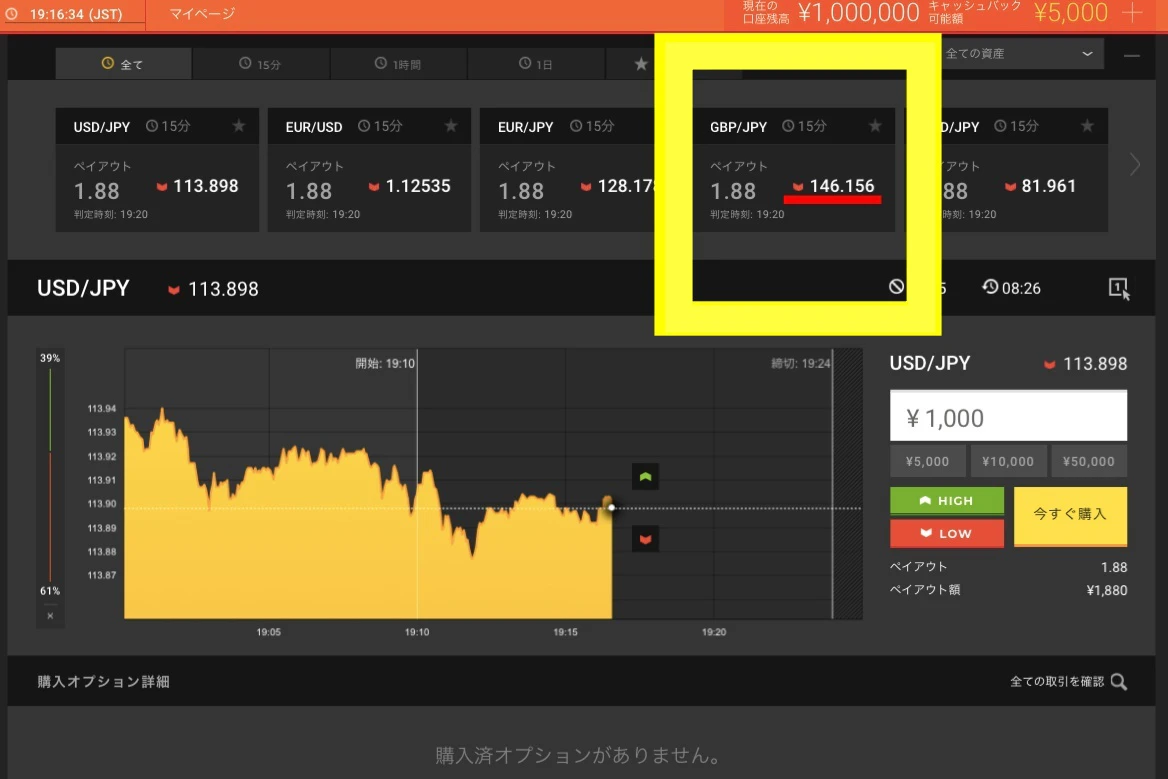Click the 1.12535 EUR/USD price
This screenshot has width=1168, height=779.
pos(418,185)
